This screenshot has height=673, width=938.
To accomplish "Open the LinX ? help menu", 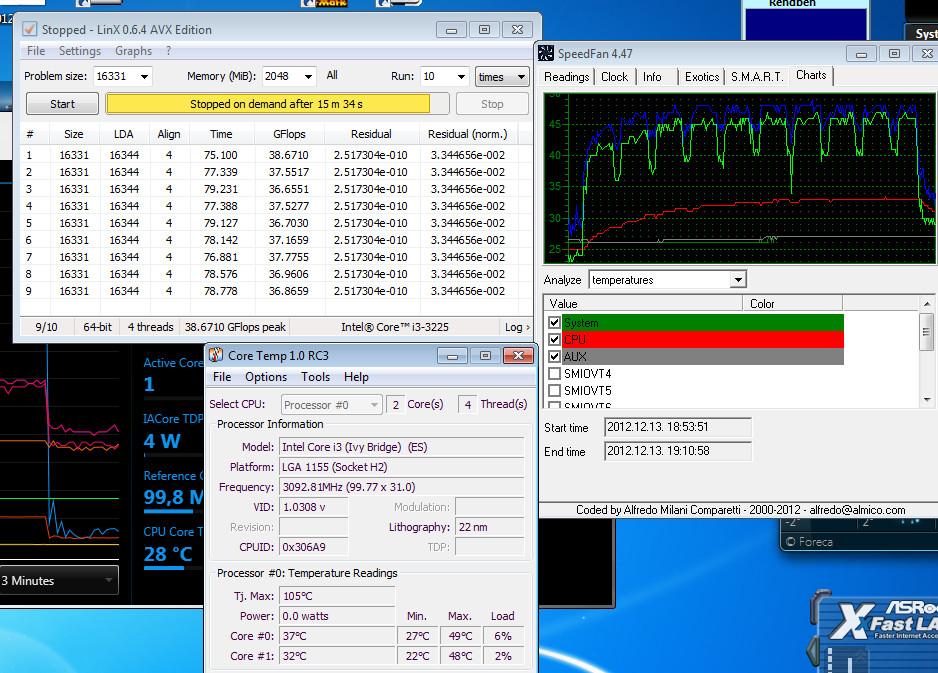I will coord(169,51).
